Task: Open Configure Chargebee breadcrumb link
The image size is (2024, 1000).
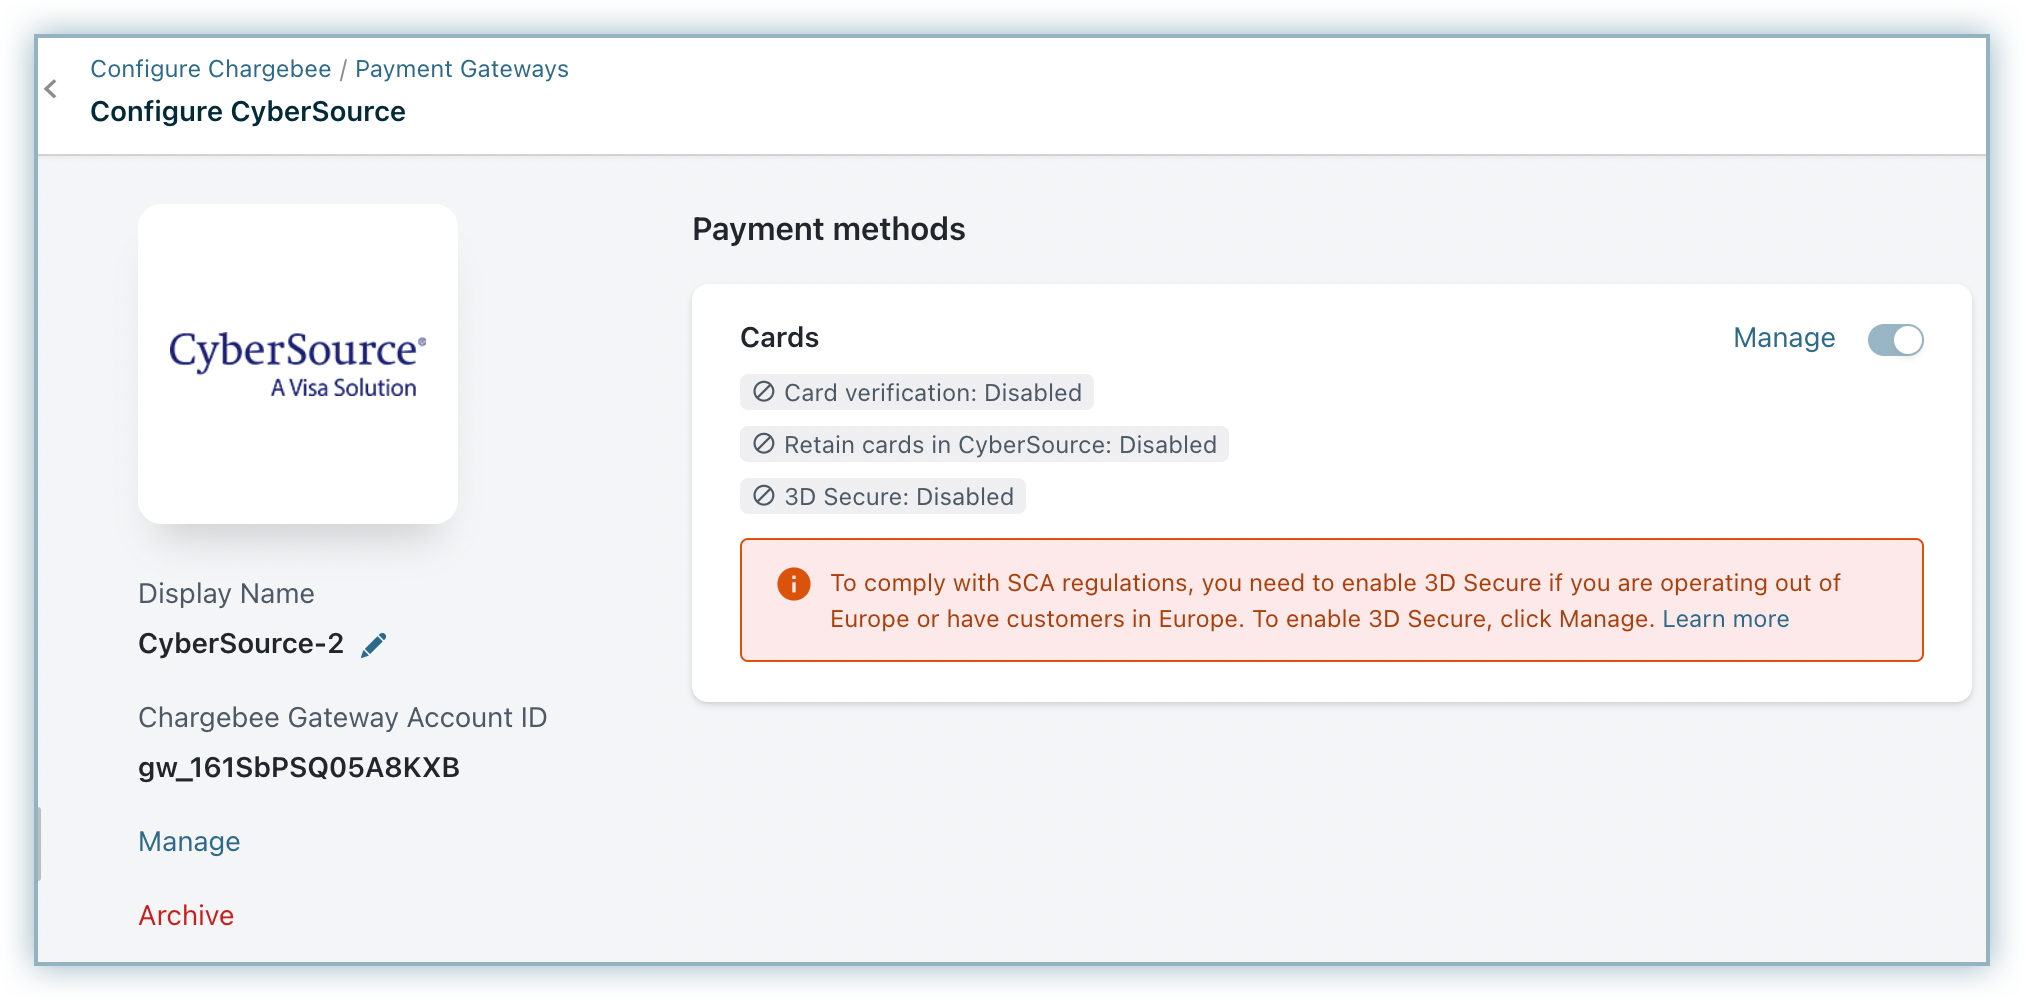Action: [x=210, y=69]
